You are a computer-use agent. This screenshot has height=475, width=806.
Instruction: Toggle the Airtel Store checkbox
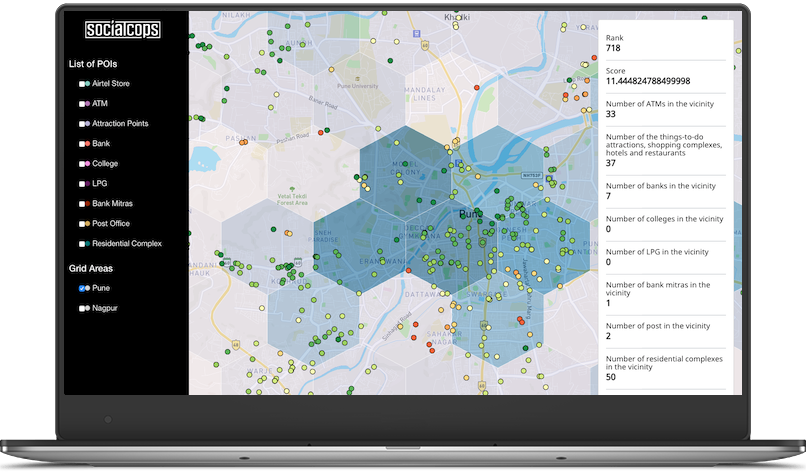81,84
